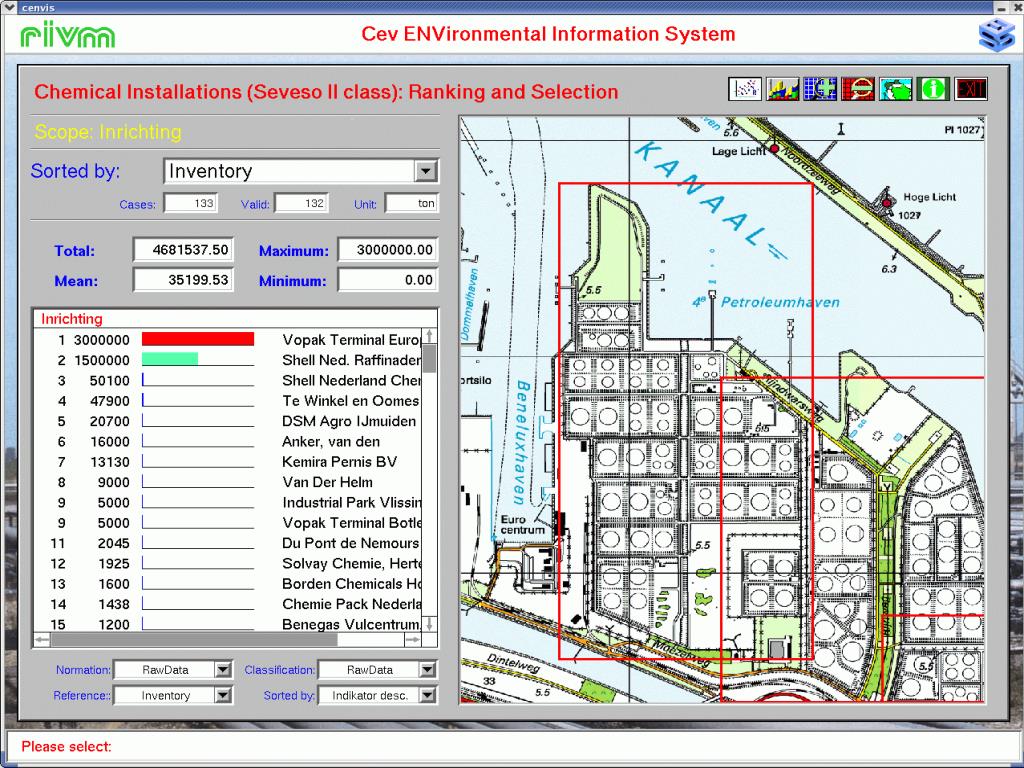Image resolution: width=1024 pixels, height=768 pixels.
Task: Click the list's vertical scrollbar thumb
Action: 429,358
